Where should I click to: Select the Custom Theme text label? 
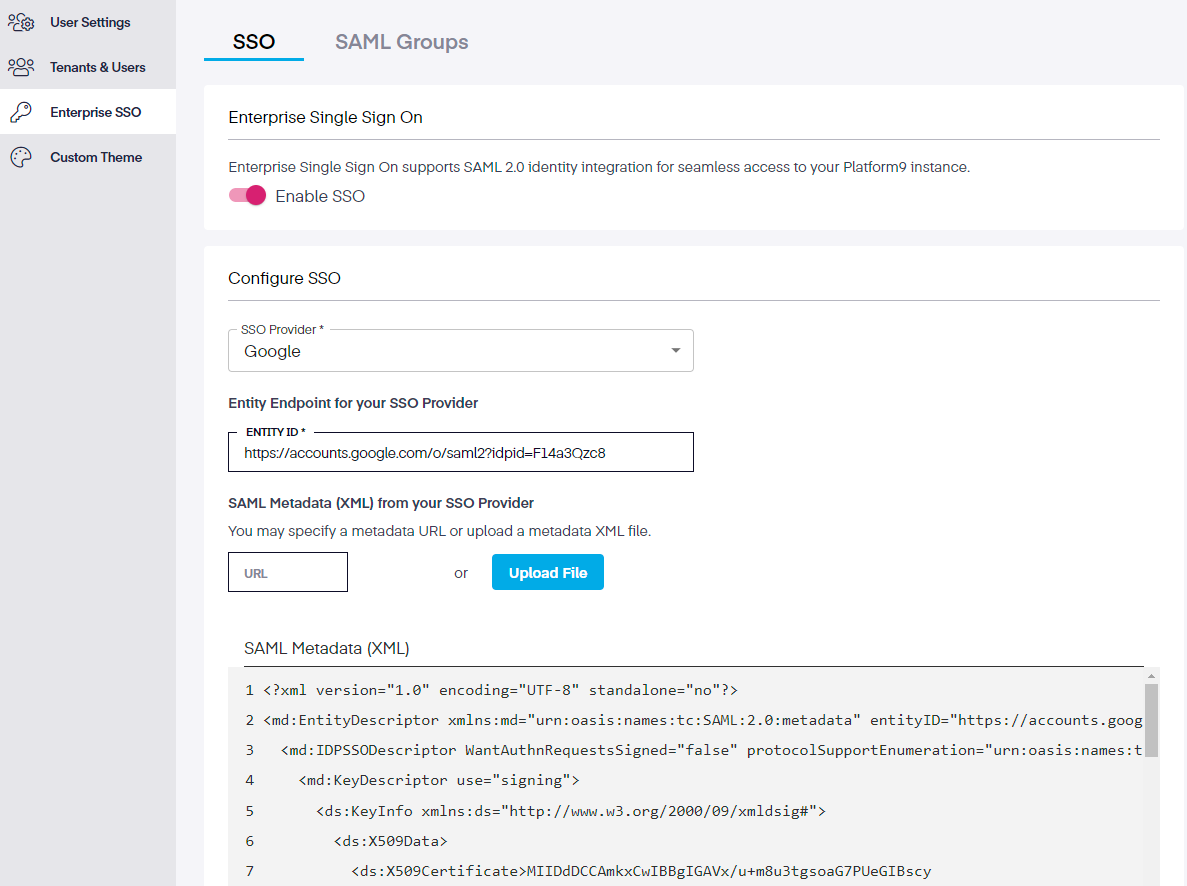pos(96,157)
